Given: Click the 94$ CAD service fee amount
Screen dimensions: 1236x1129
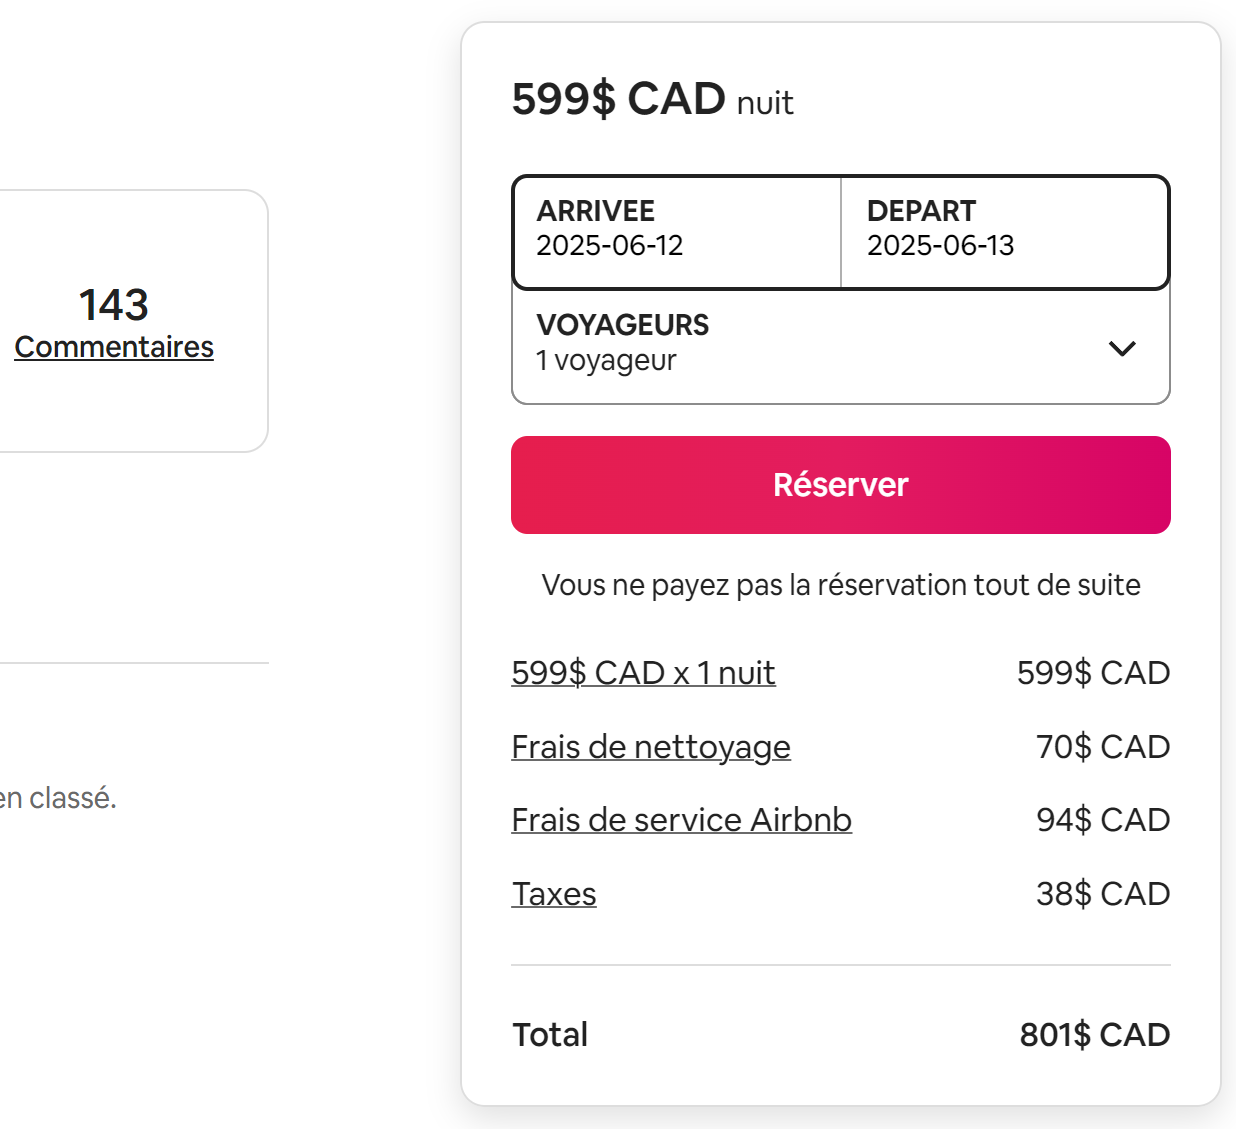Looking at the screenshot, I should [1103, 820].
